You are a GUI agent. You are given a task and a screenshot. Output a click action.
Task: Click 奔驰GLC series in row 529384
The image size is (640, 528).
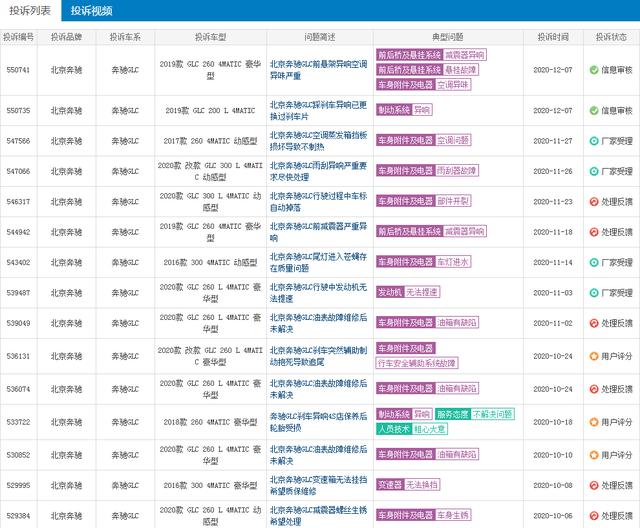click(x=125, y=516)
